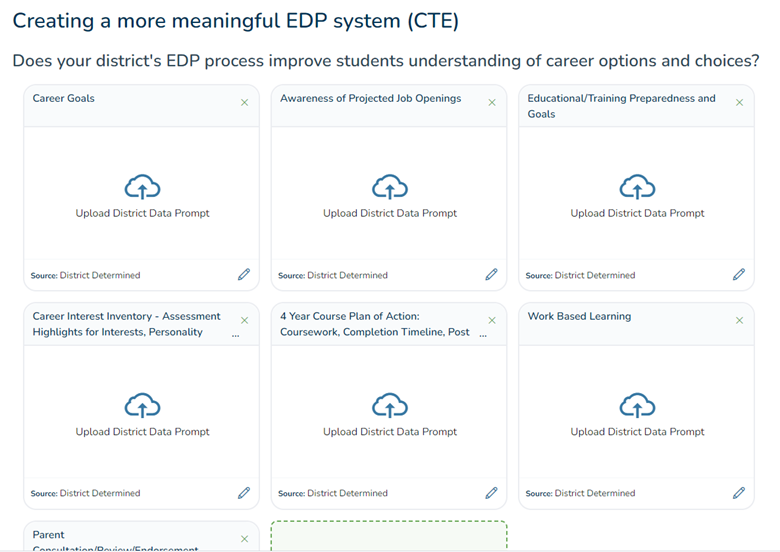Image resolution: width=780 pixels, height=552 pixels.
Task: Upload data for Work Based Learning card
Action: point(637,405)
